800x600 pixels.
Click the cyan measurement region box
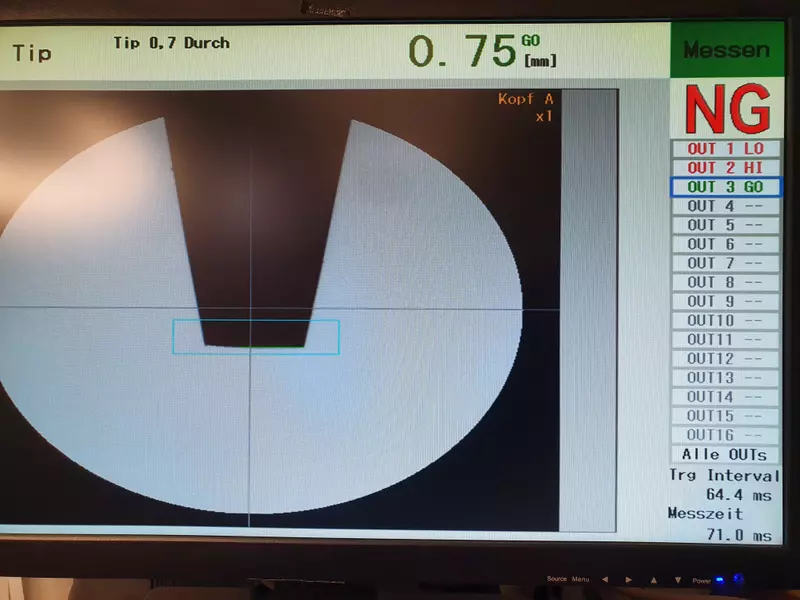[256, 337]
